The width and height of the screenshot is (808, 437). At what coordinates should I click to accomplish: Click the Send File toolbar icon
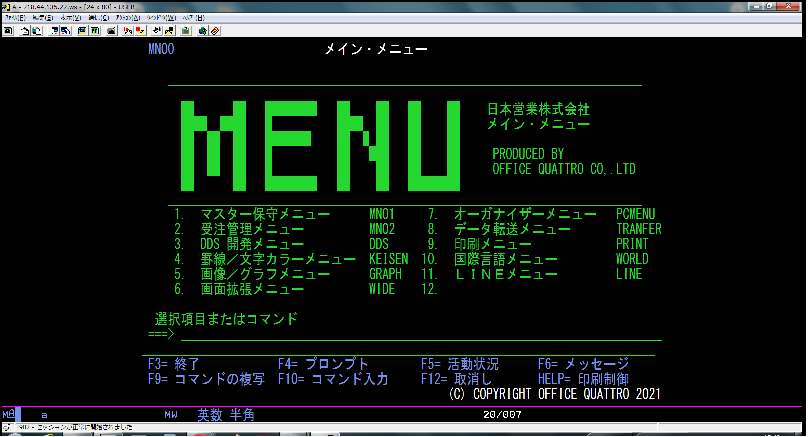tap(54, 30)
